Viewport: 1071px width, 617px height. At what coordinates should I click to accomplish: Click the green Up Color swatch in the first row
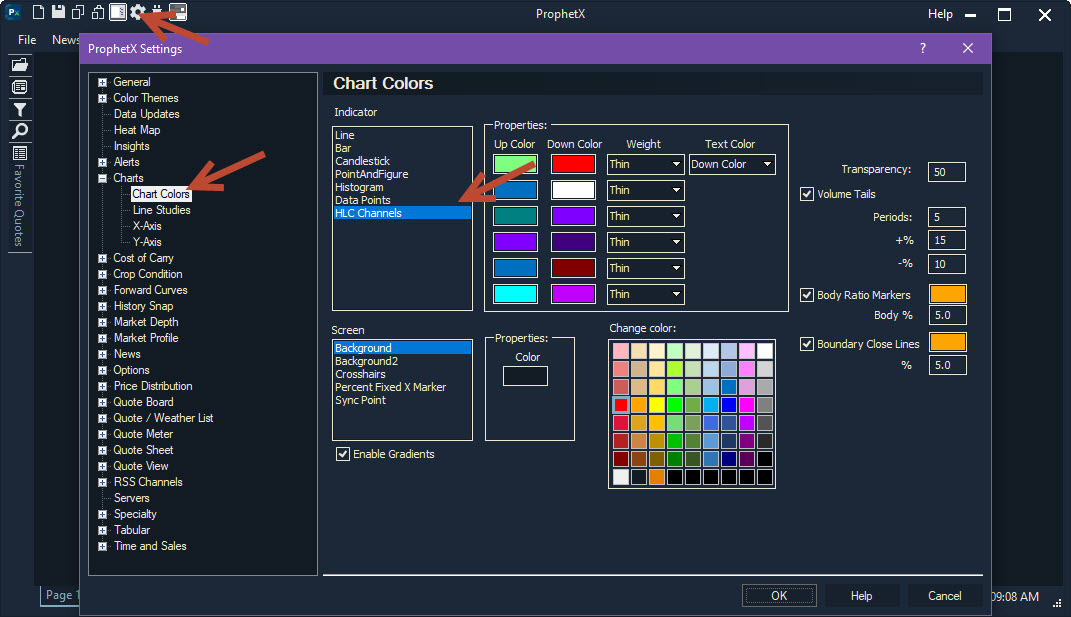(515, 164)
